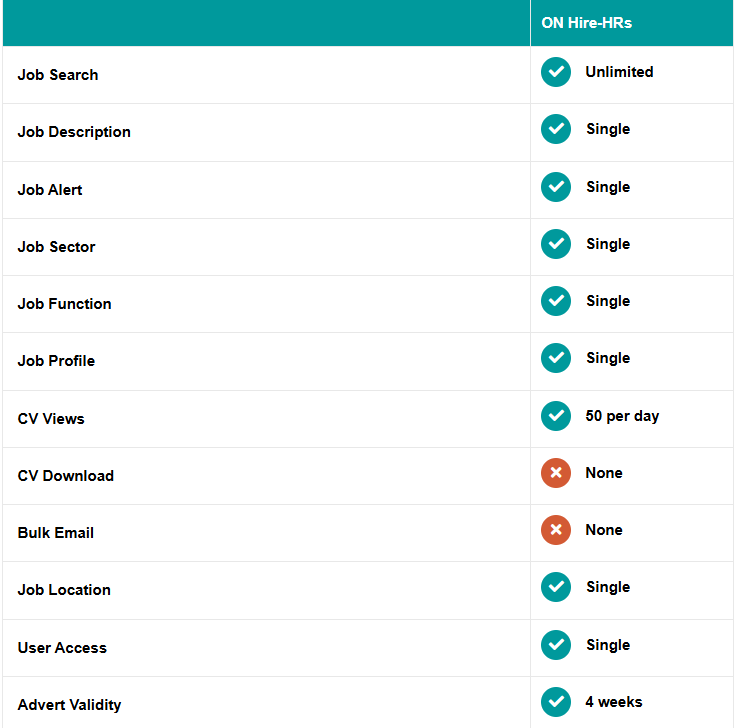Click the checkmark icon for User Access
The height and width of the screenshot is (728, 734).
(556, 645)
